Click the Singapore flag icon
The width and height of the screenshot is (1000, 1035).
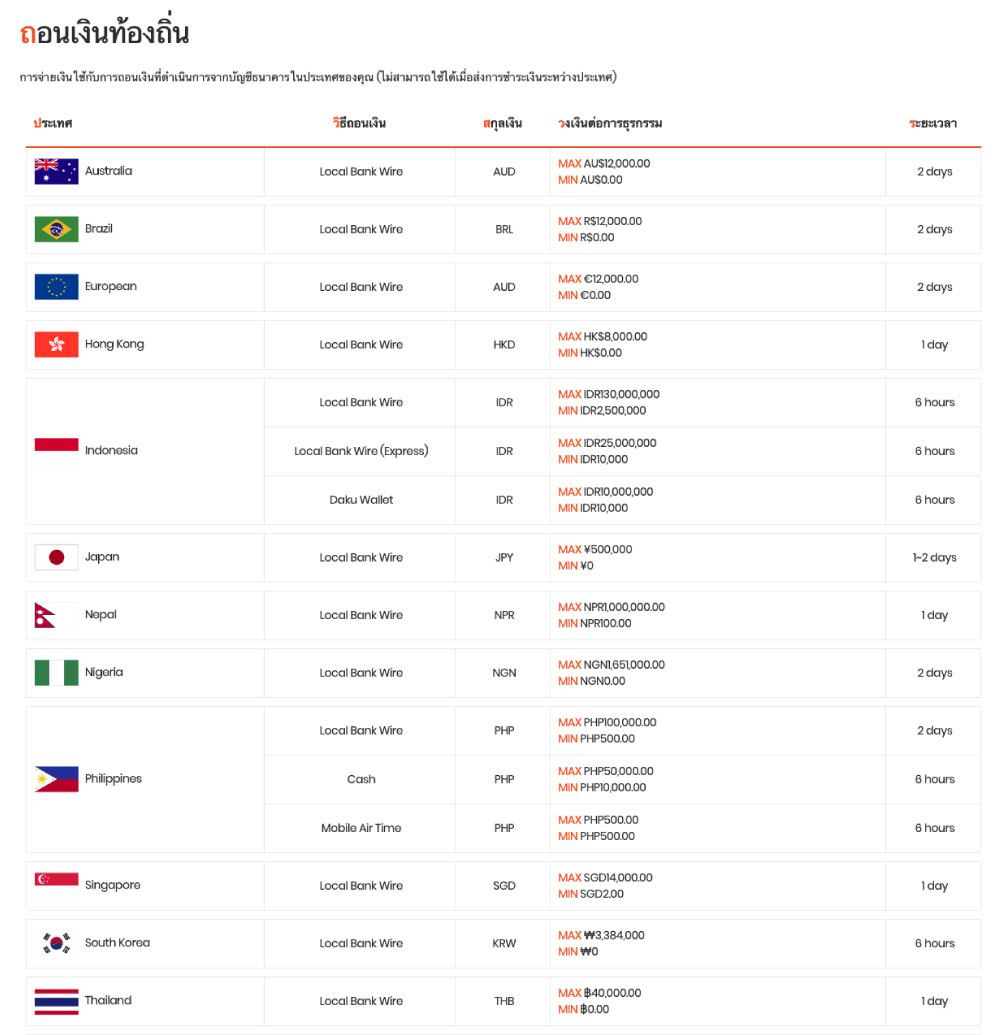(x=56, y=885)
